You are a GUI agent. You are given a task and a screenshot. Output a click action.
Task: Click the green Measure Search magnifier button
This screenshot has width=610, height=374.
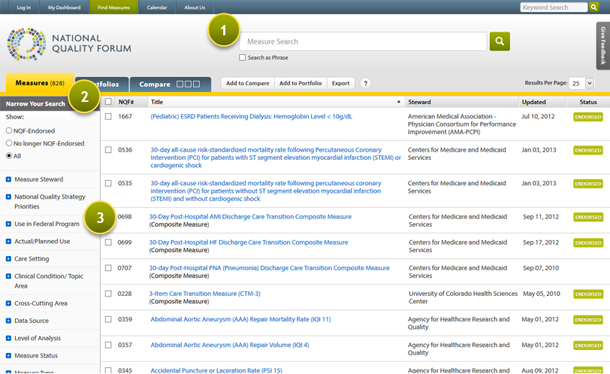[500, 41]
